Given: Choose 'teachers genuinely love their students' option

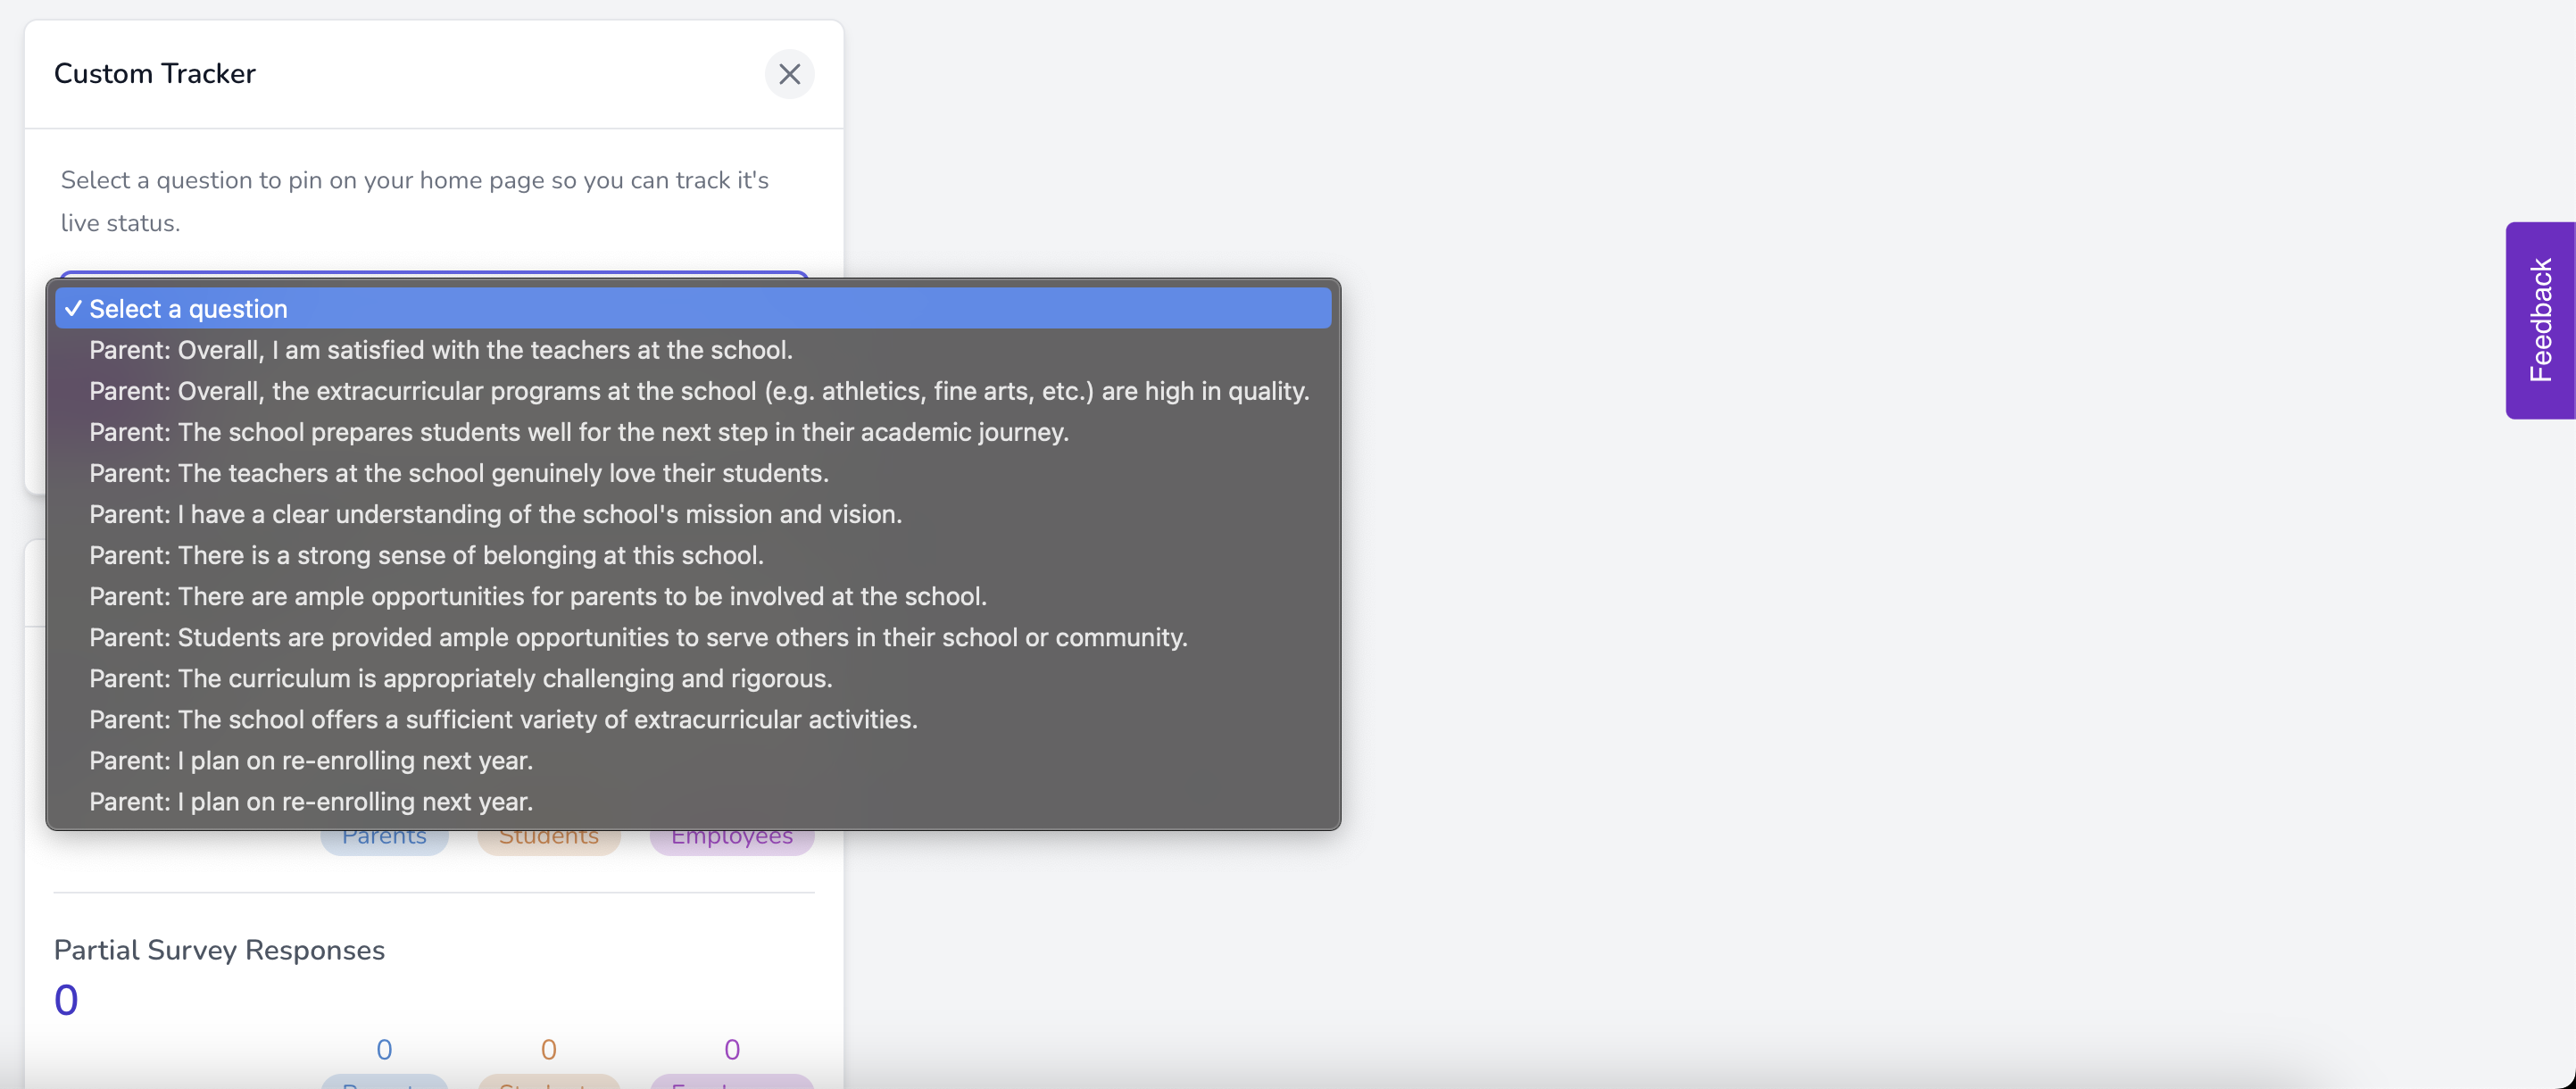Looking at the screenshot, I should 458,473.
